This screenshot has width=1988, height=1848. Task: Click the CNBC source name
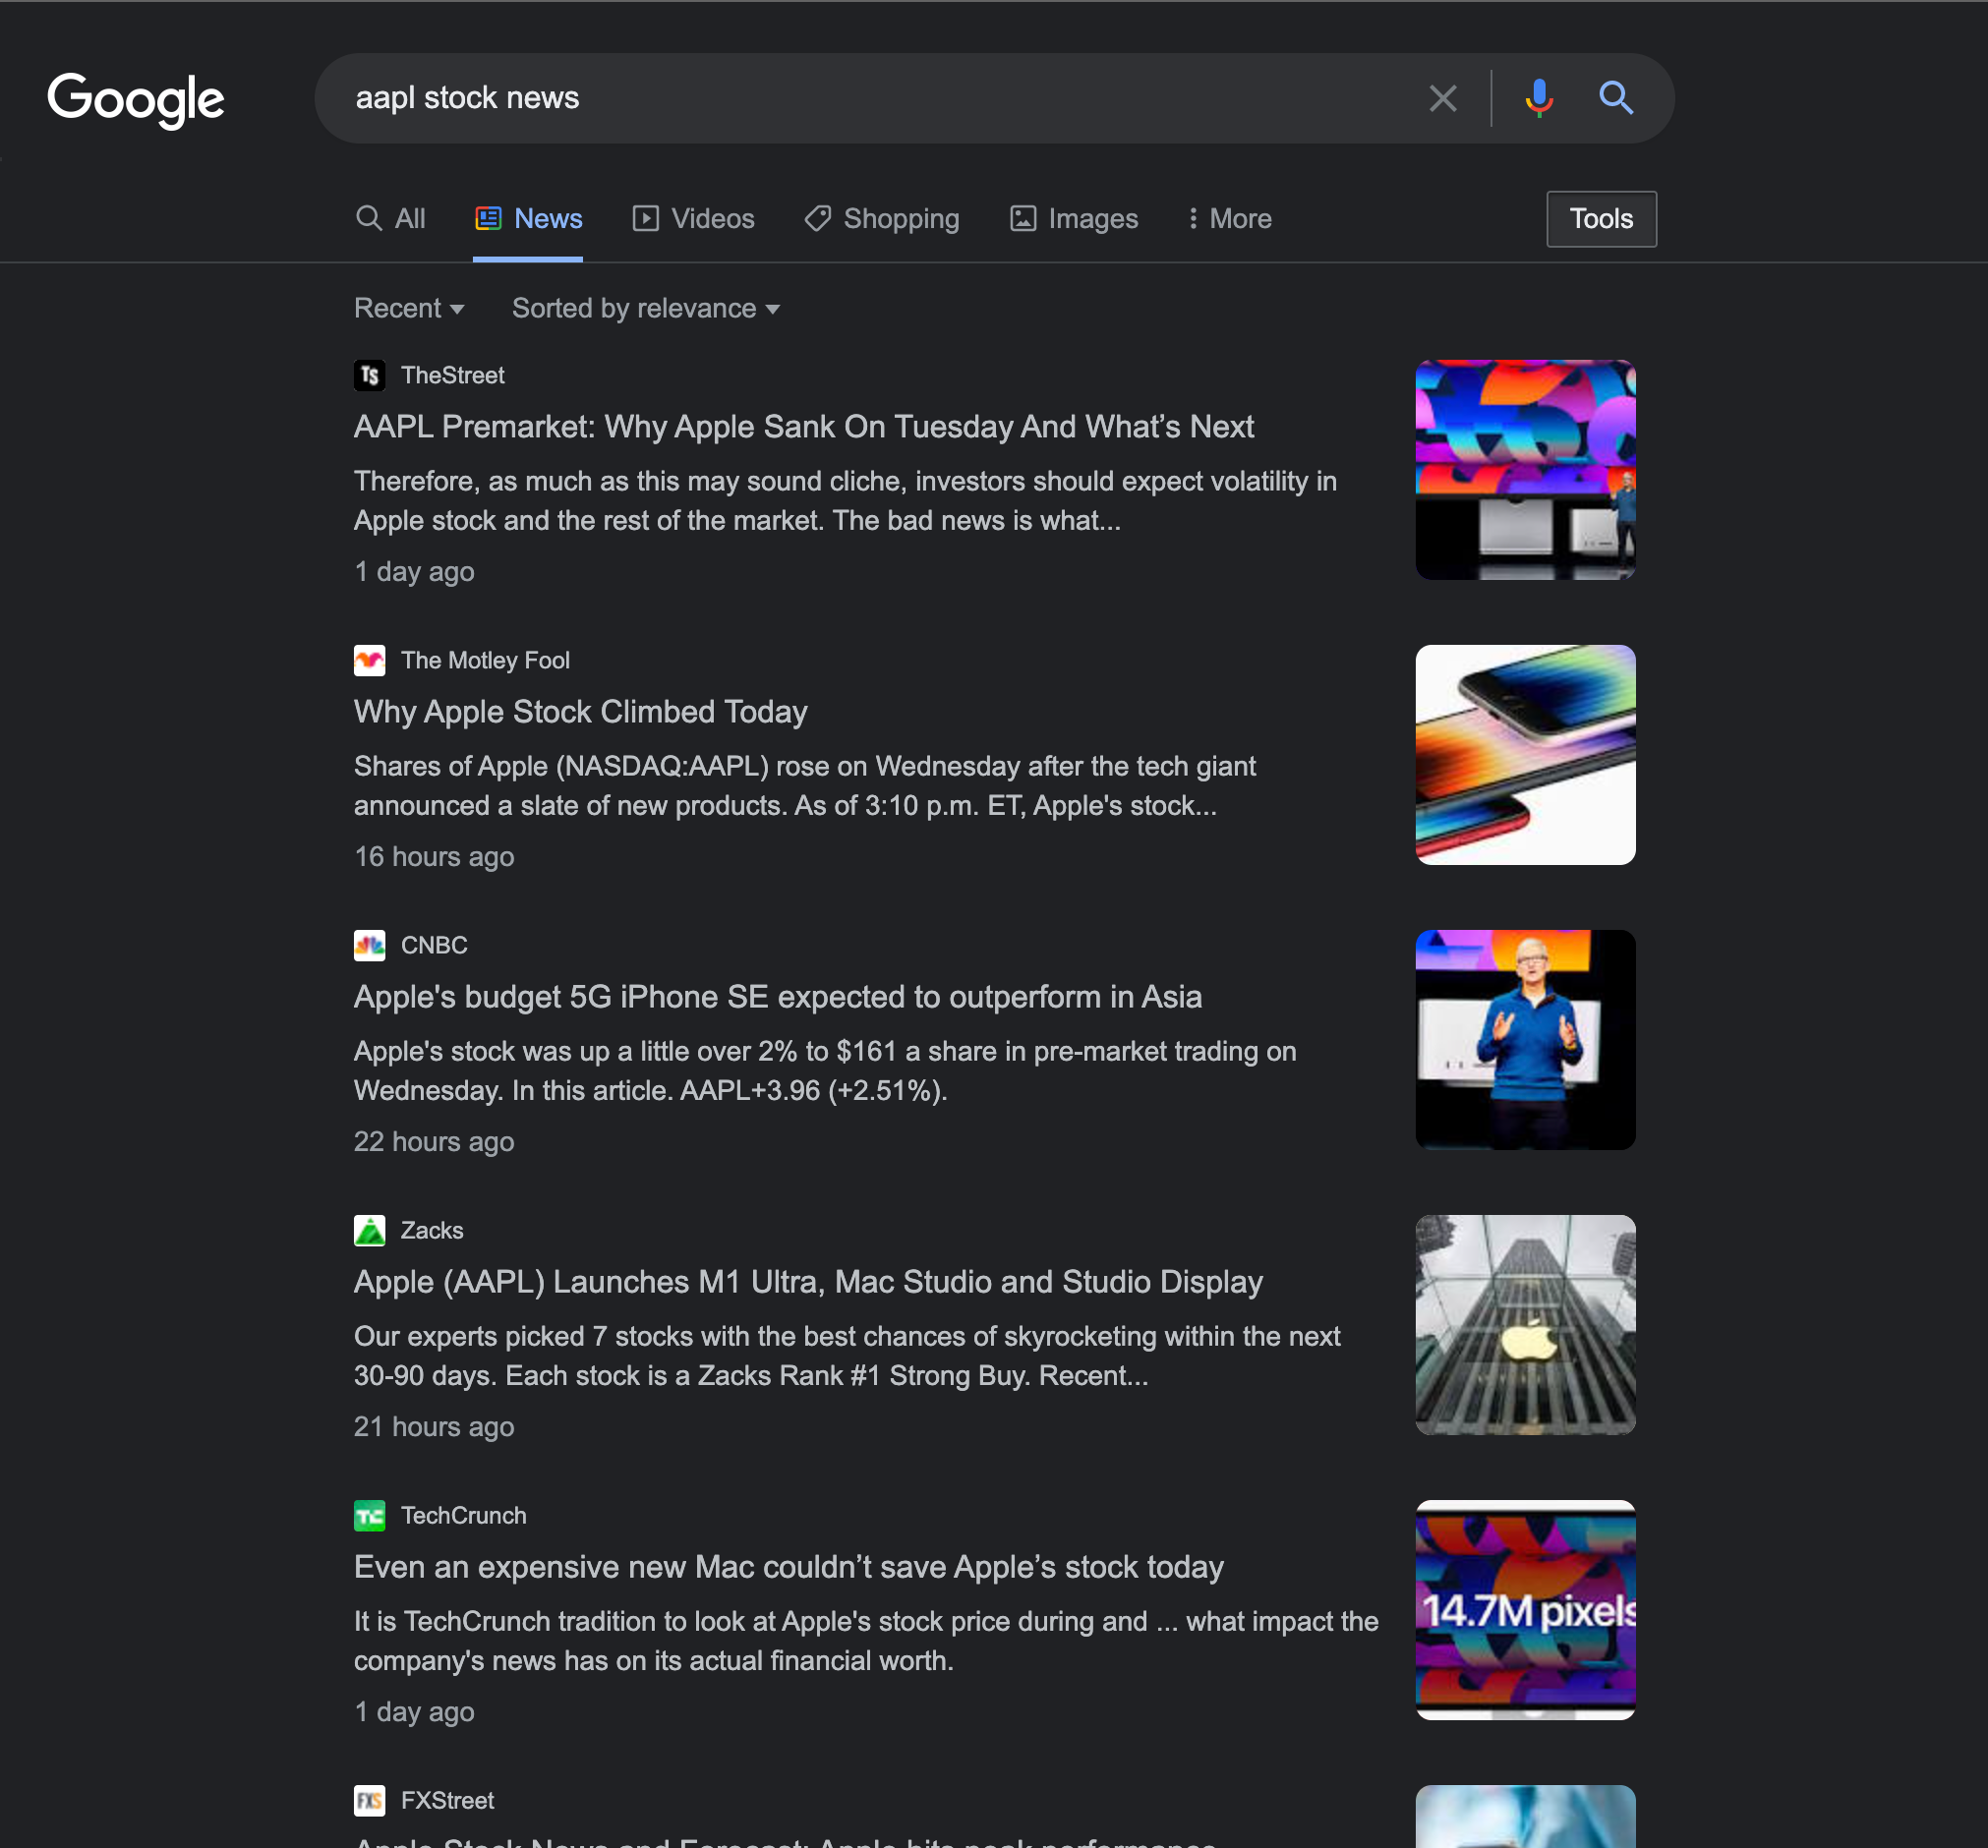click(434, 945)
